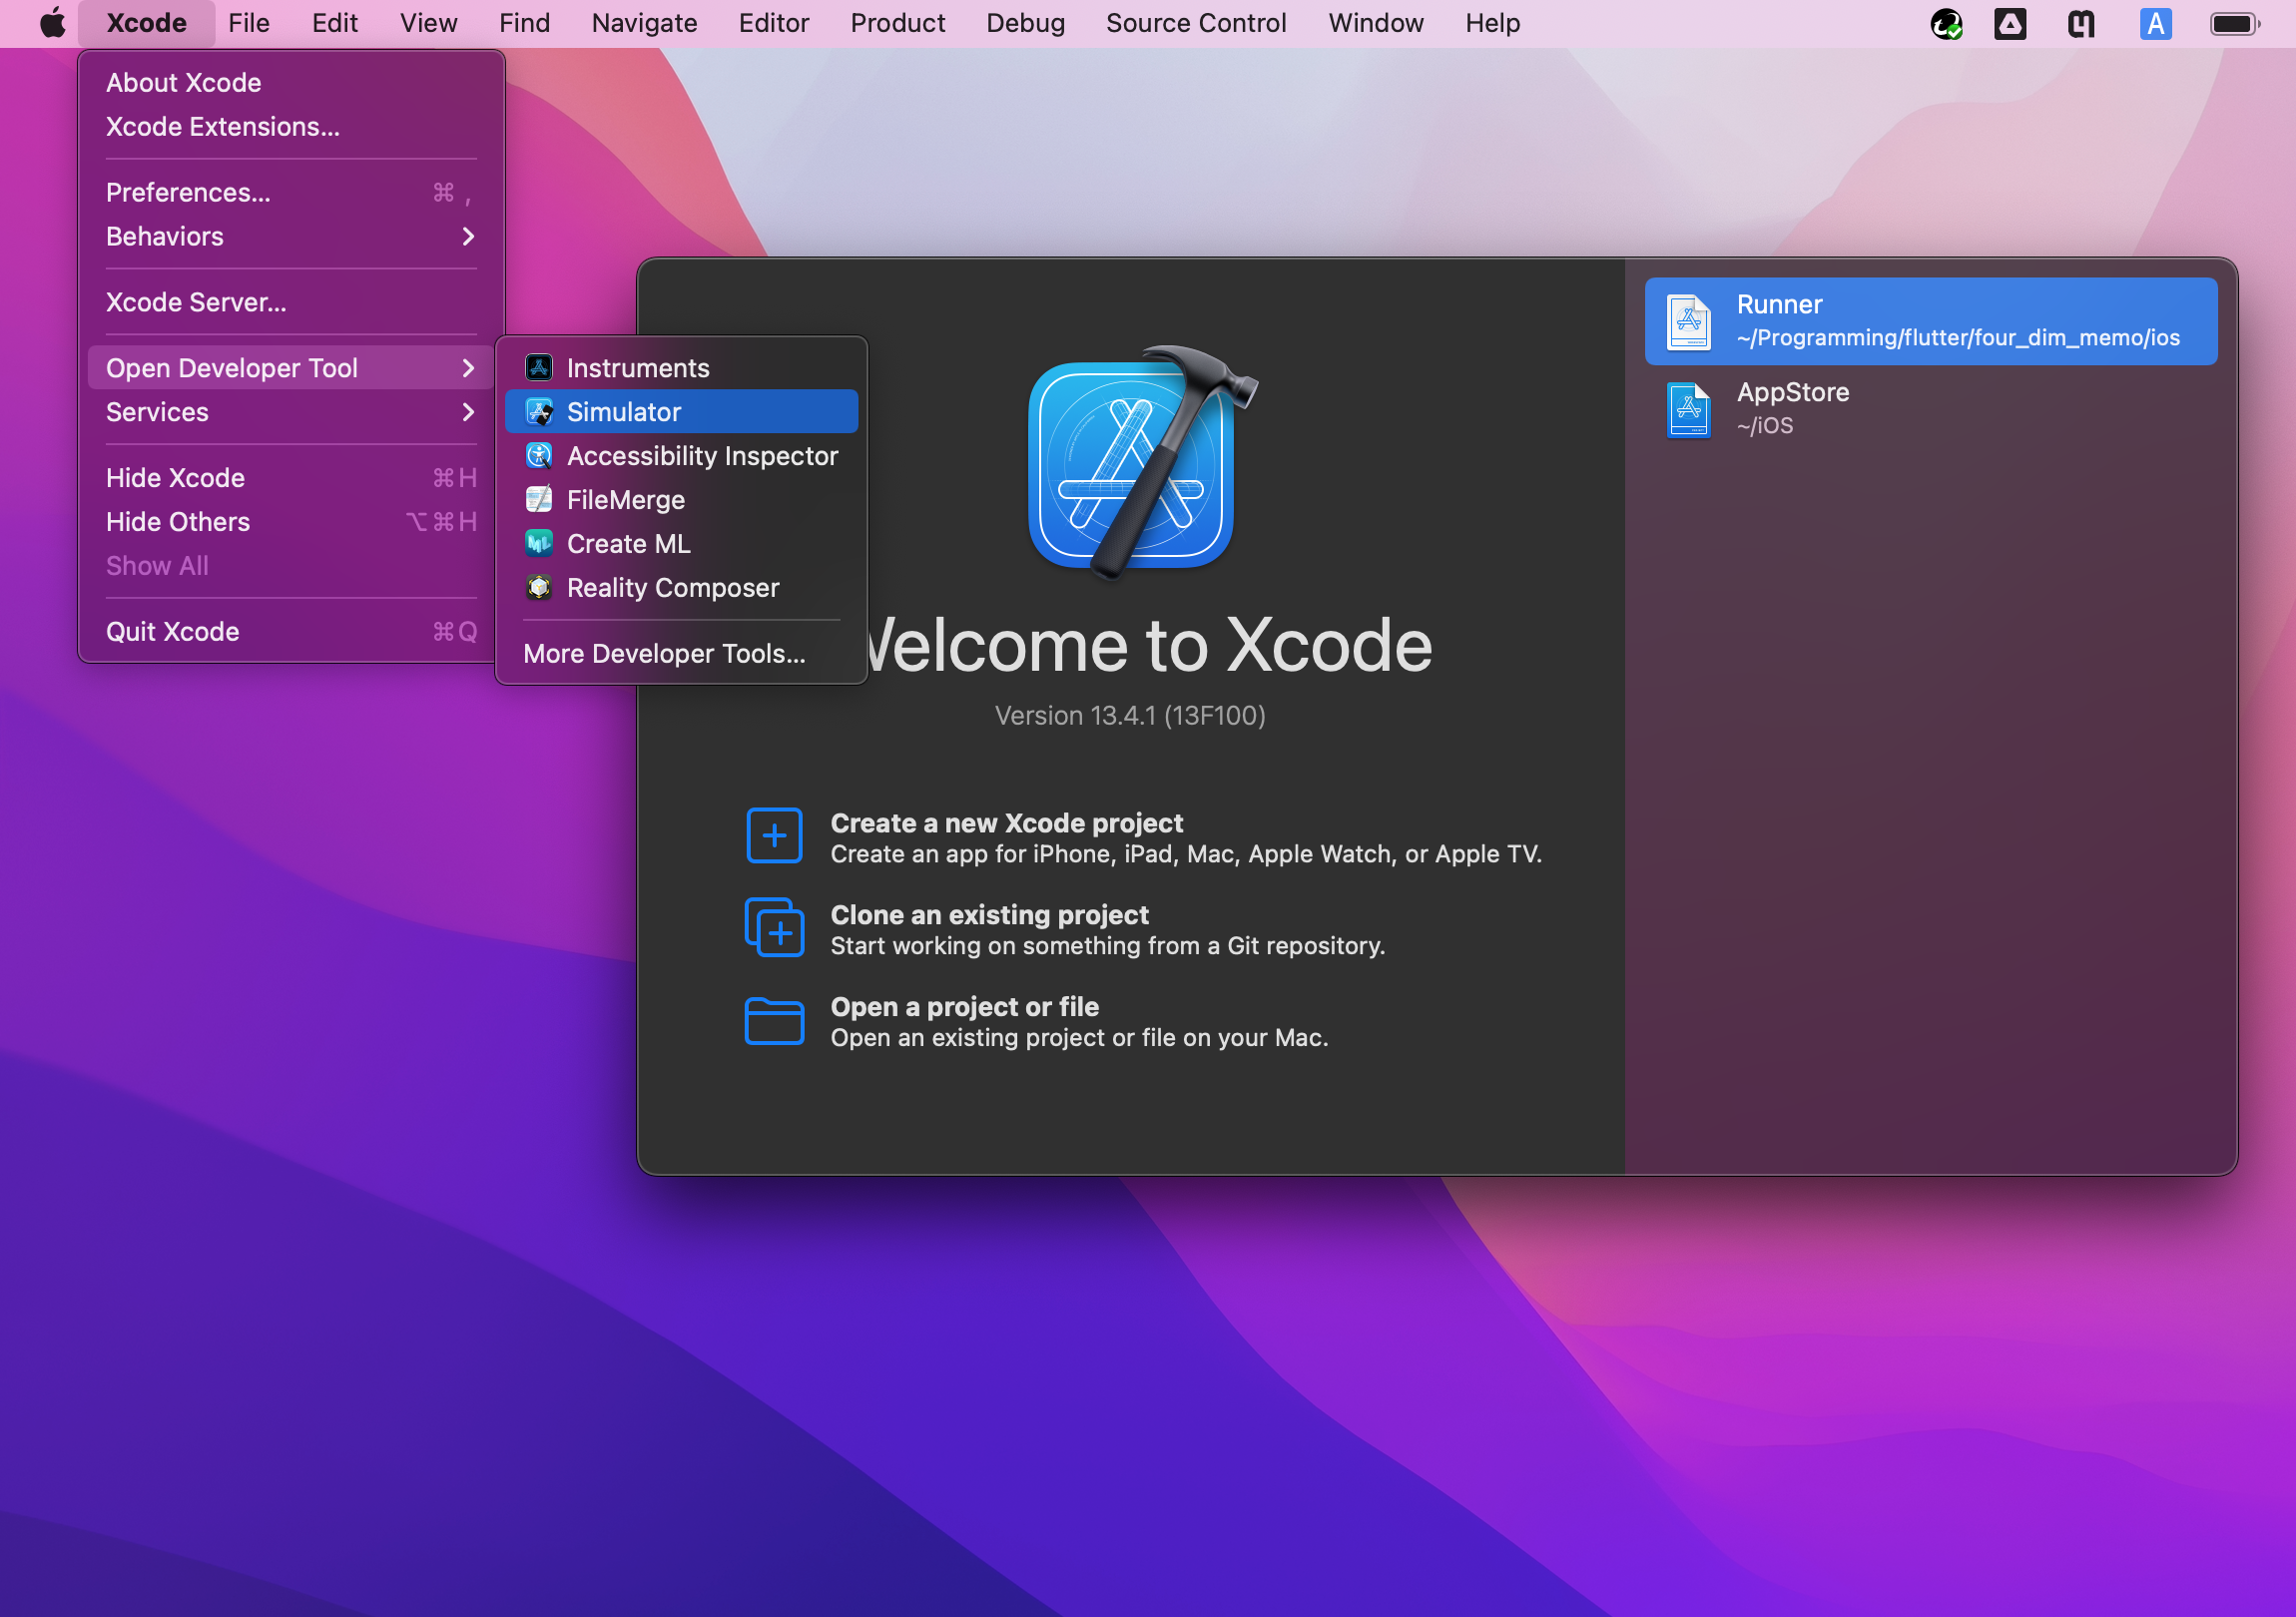The height and width of the screenshot is (1617, 2296).
Task: Click the '~/iOS' path text
Action: coord(1764,427)
